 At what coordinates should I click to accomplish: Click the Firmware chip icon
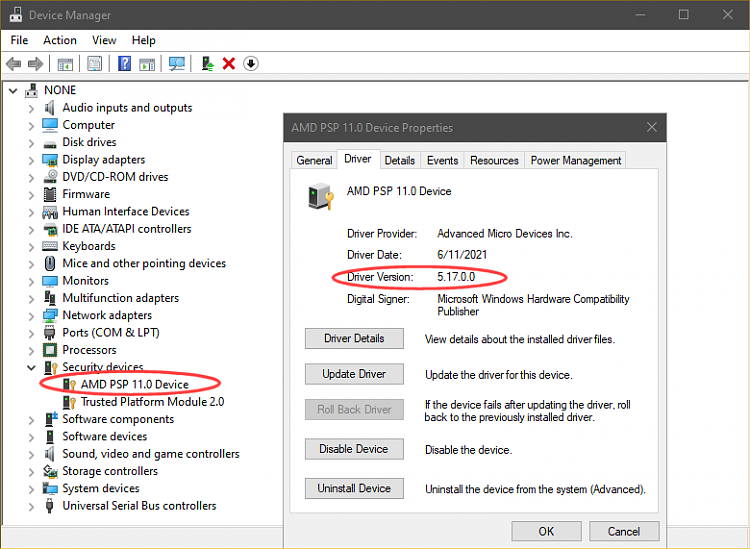pyautogui.click(x=50, y=194)
